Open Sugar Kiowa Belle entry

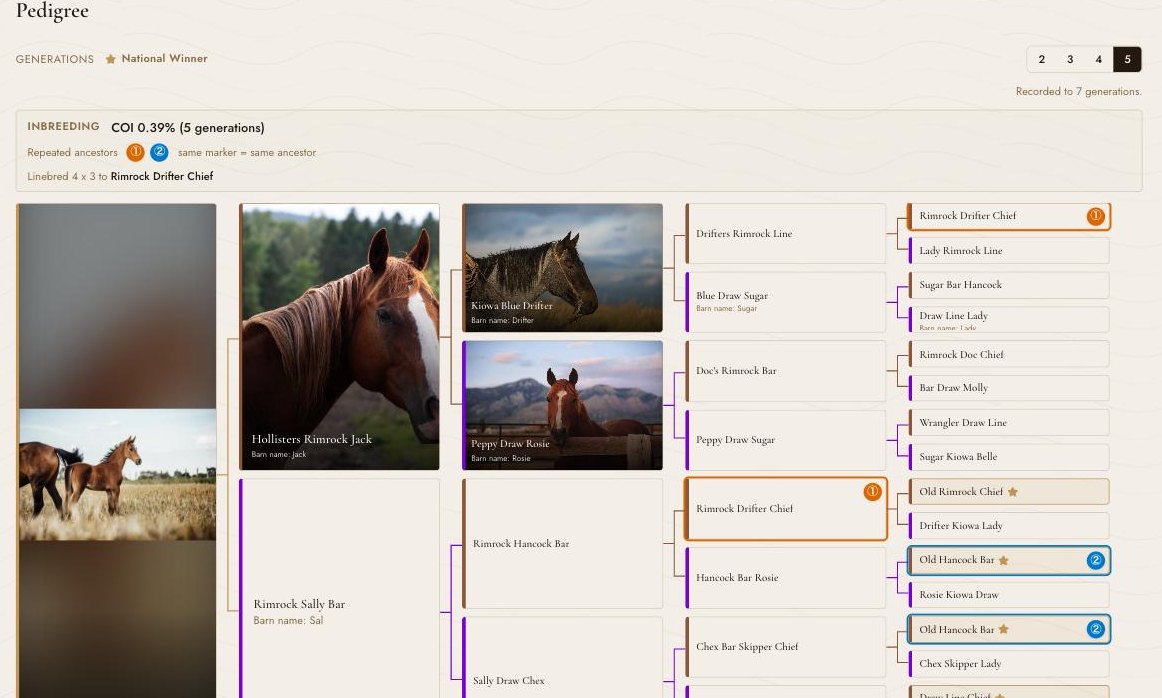[x=1009, y=456]
